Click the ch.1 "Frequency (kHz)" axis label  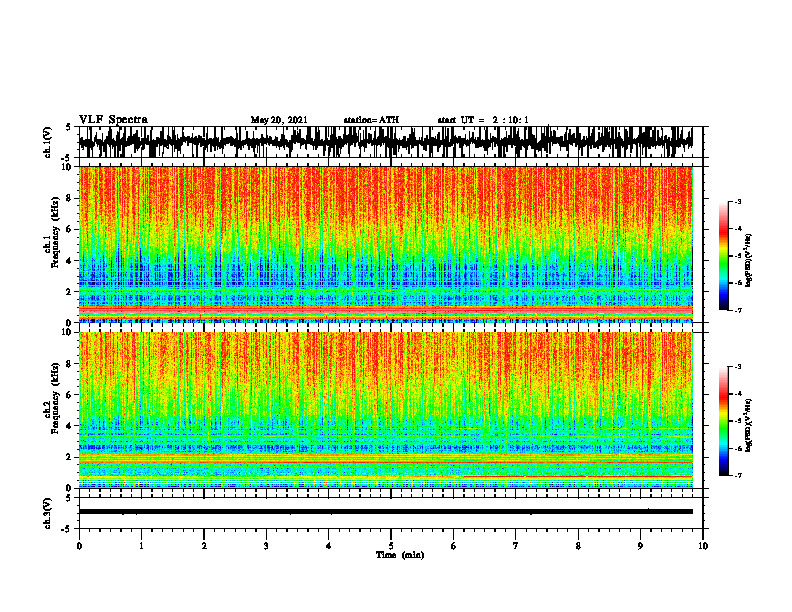(x=55, y=233)
